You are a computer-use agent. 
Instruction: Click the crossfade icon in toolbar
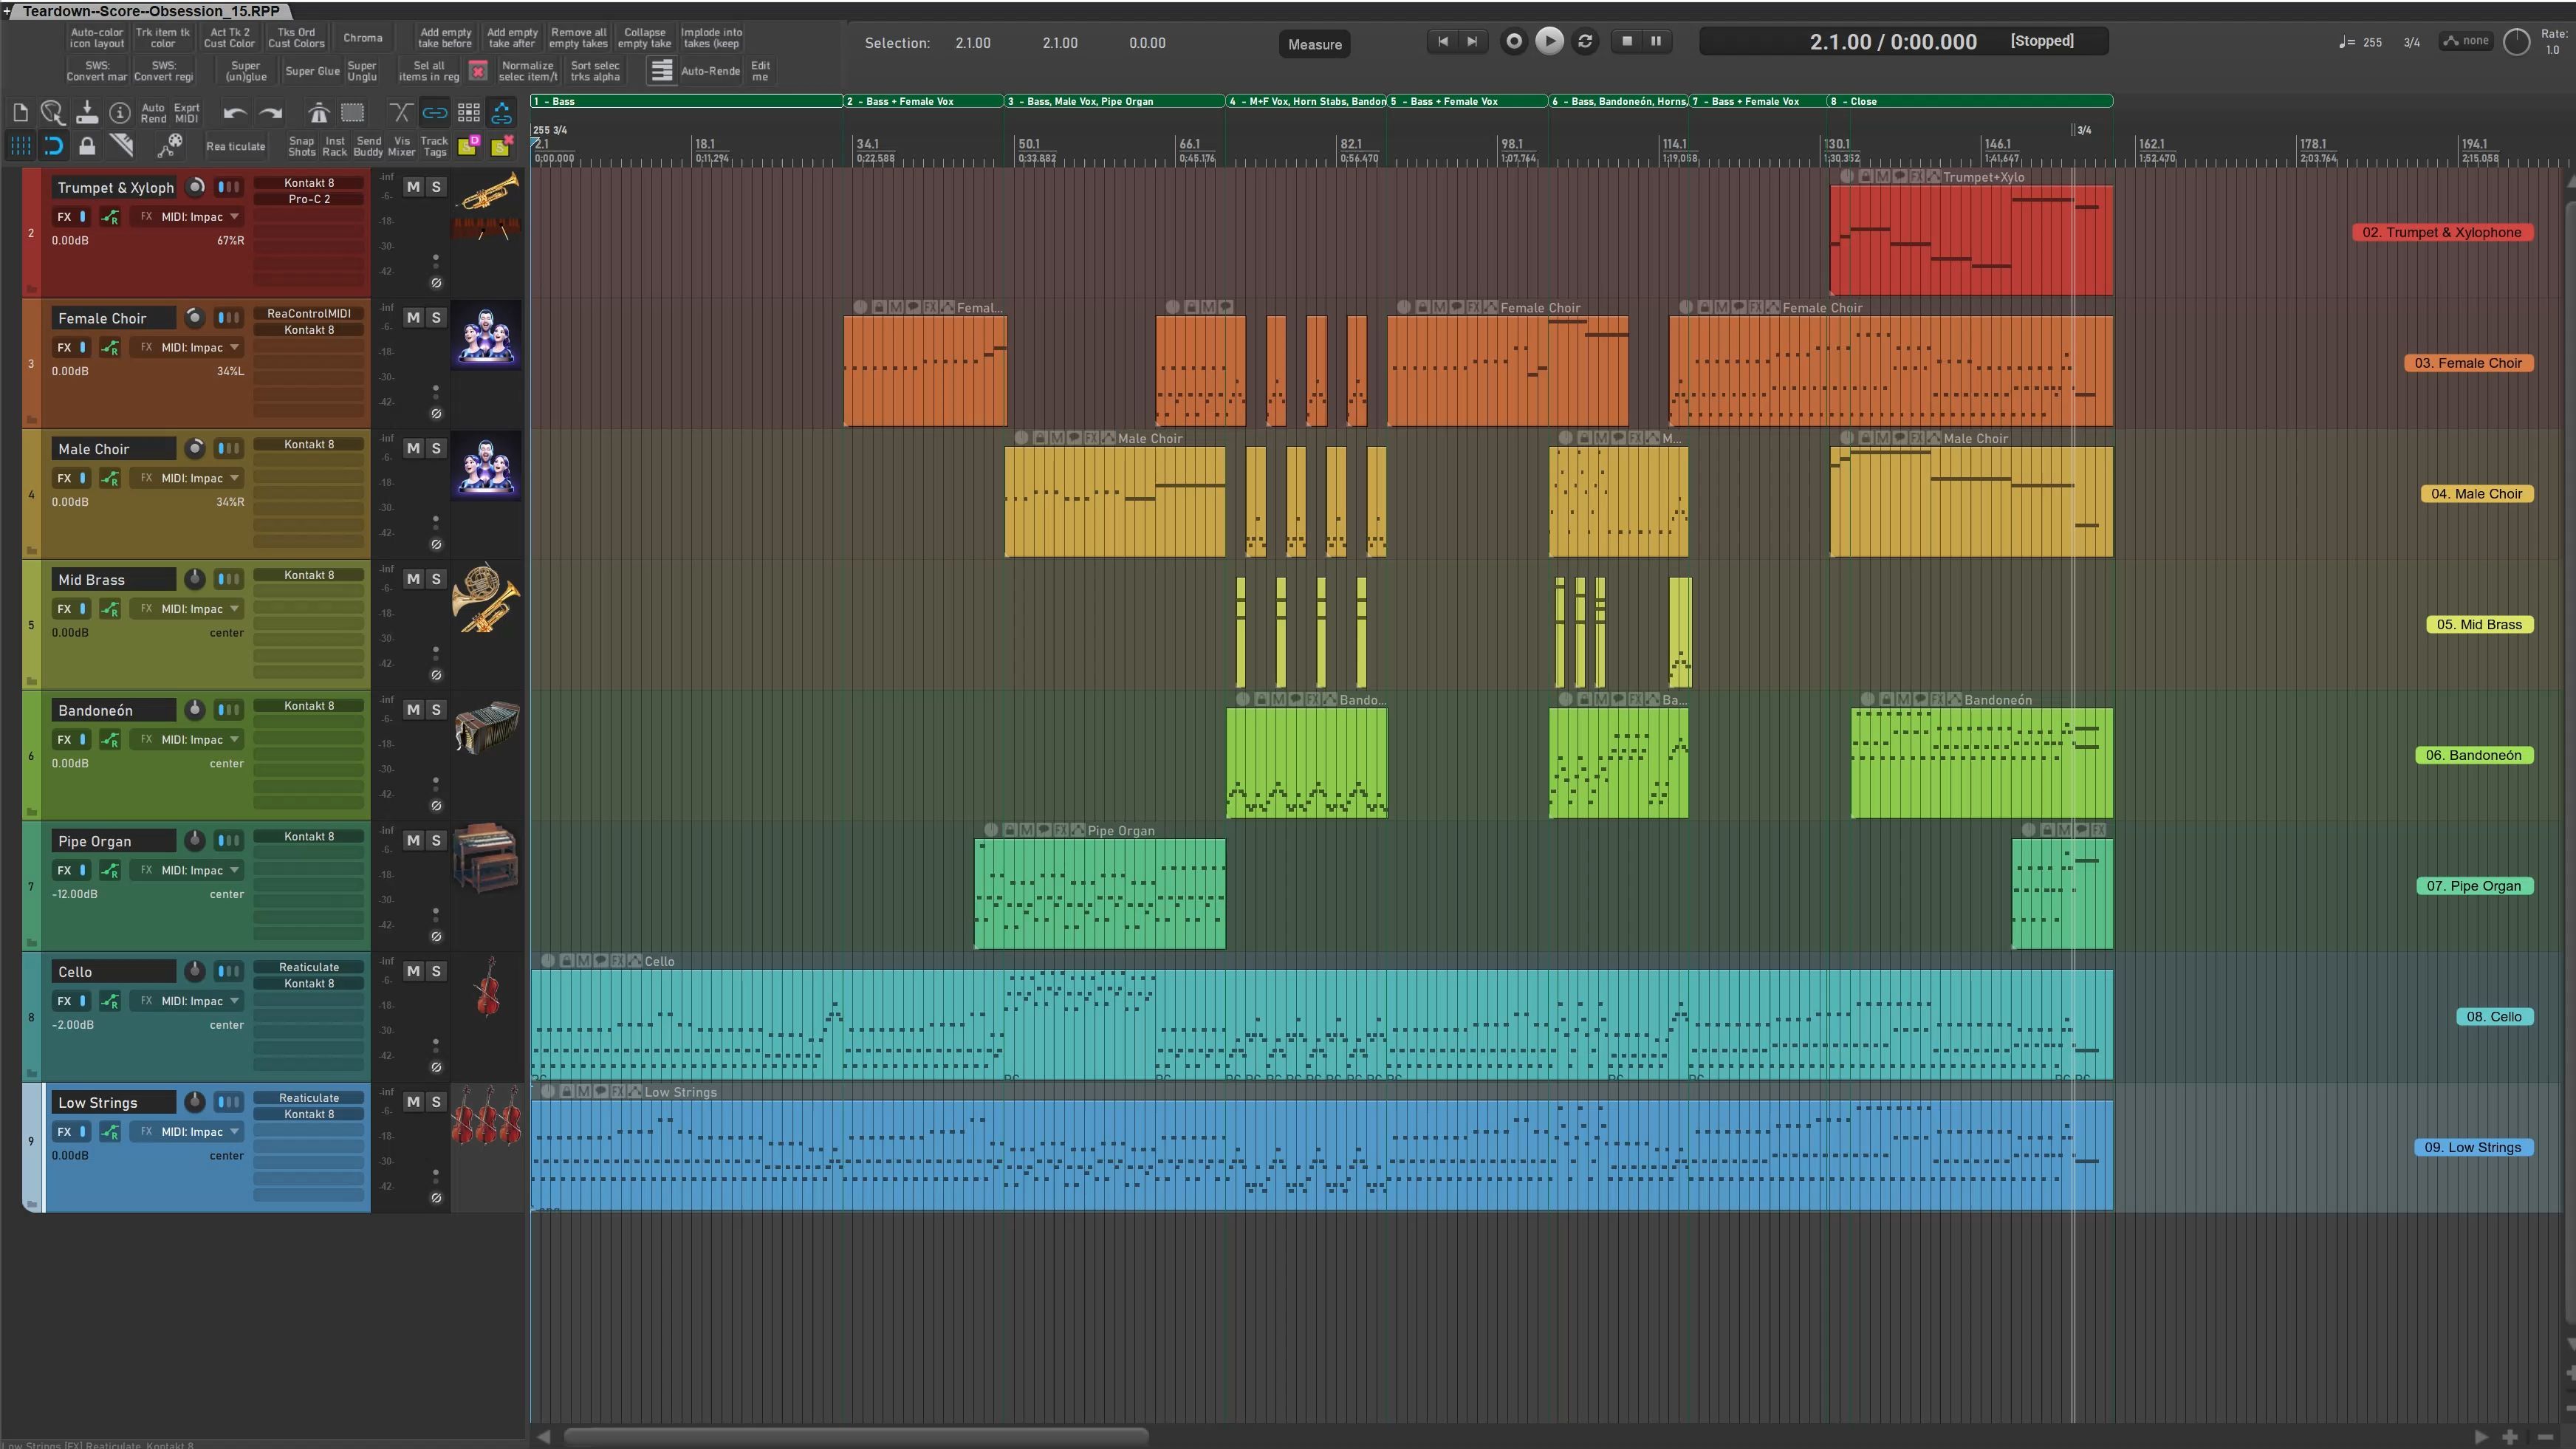(401, 113)
